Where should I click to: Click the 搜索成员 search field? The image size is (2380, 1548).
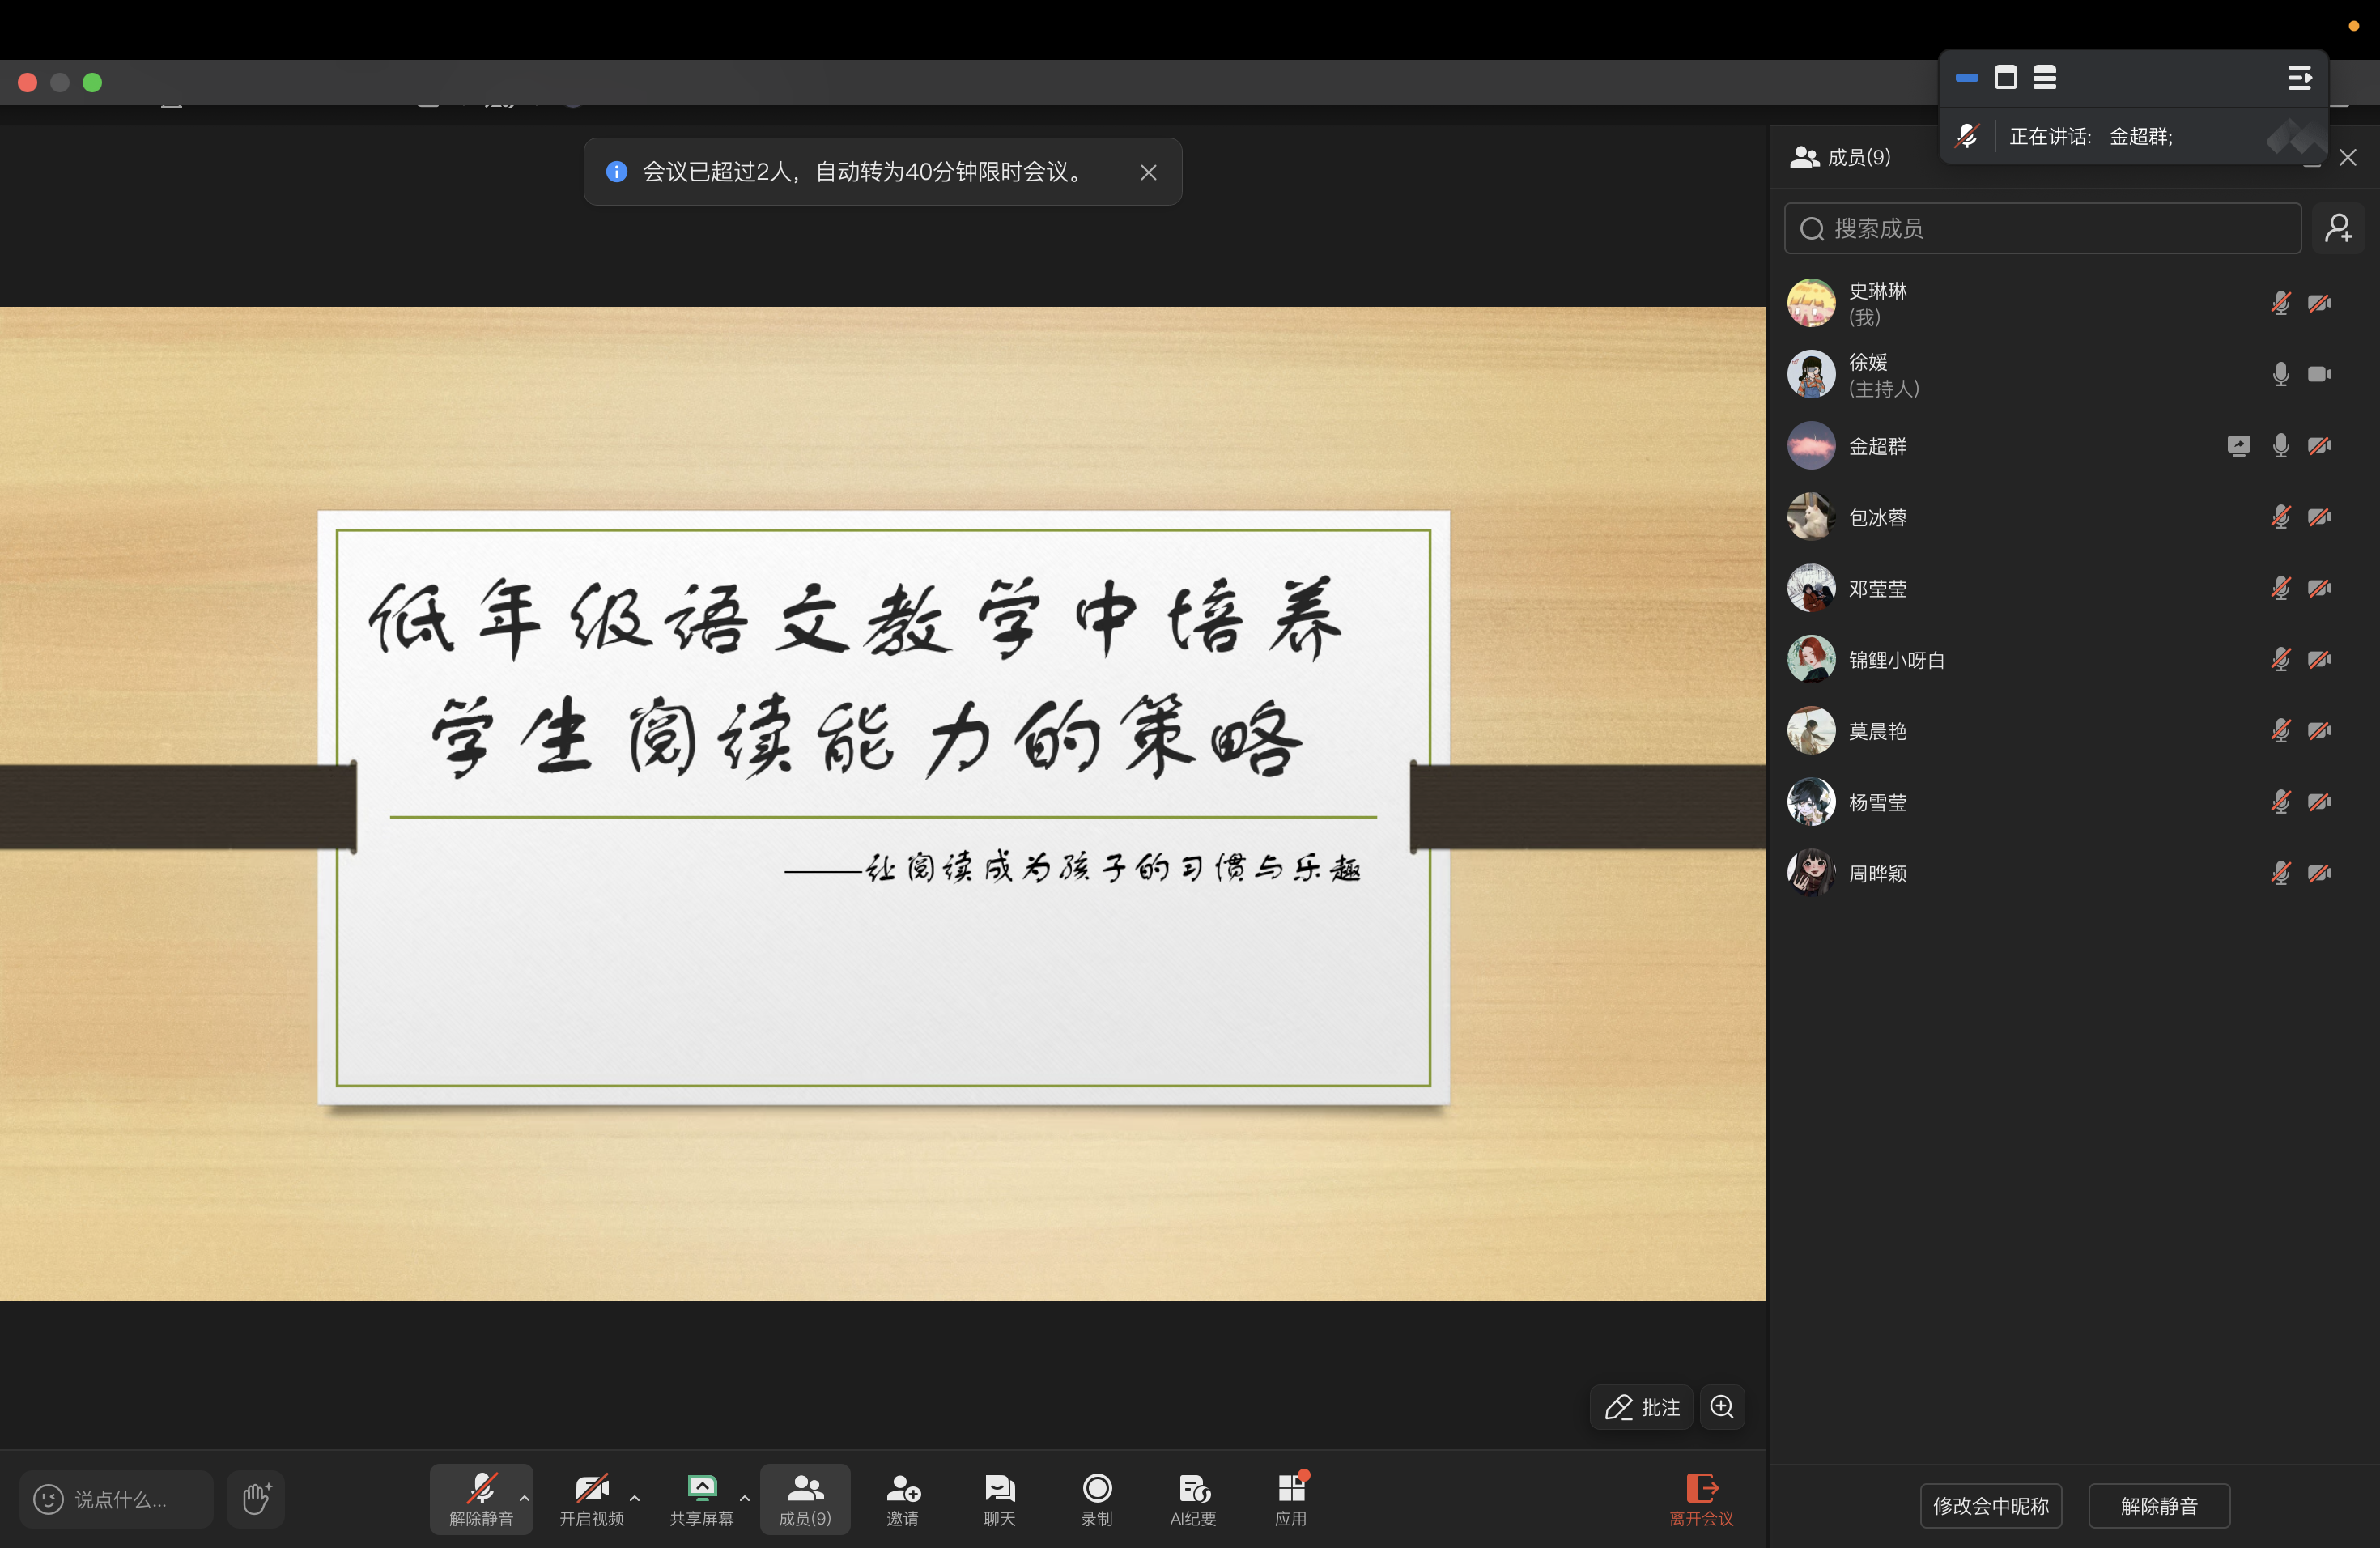point(2042,228)
